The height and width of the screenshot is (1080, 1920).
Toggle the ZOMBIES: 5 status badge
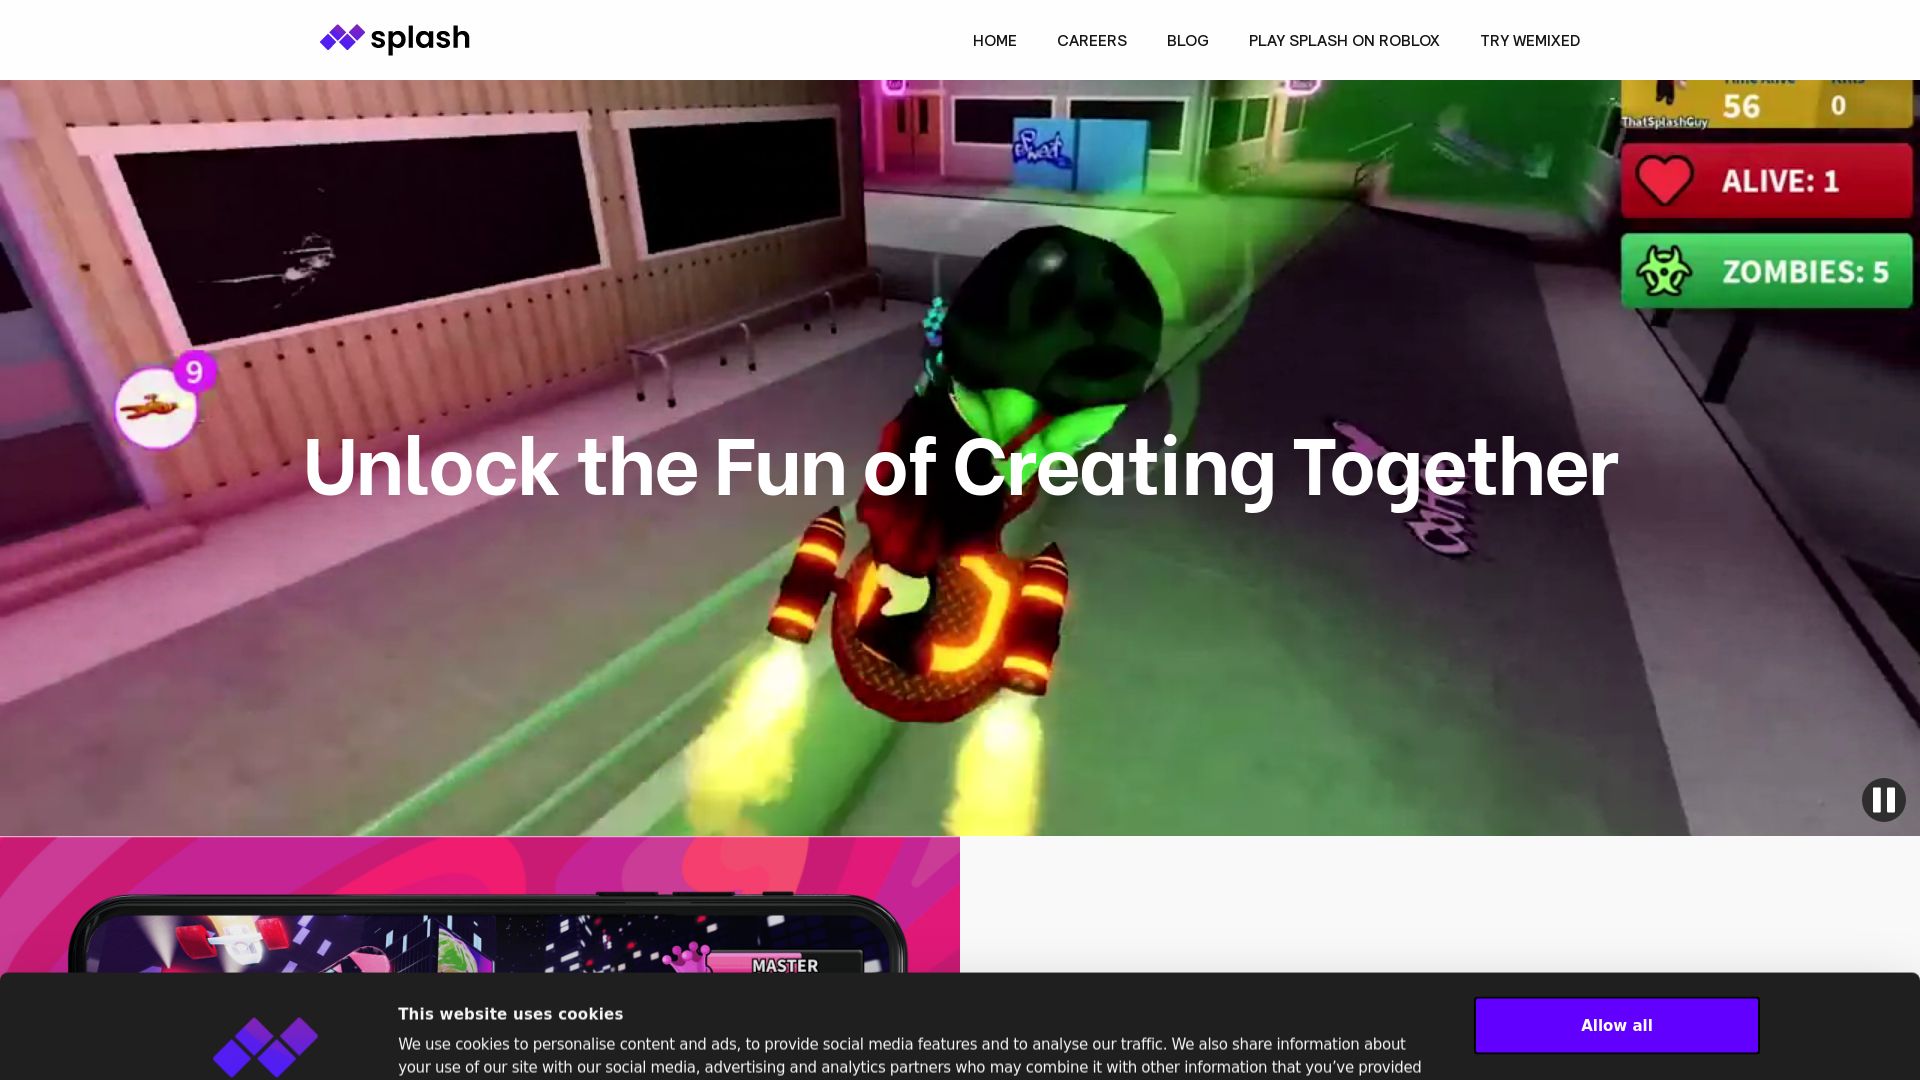(x=1766, y=270)
